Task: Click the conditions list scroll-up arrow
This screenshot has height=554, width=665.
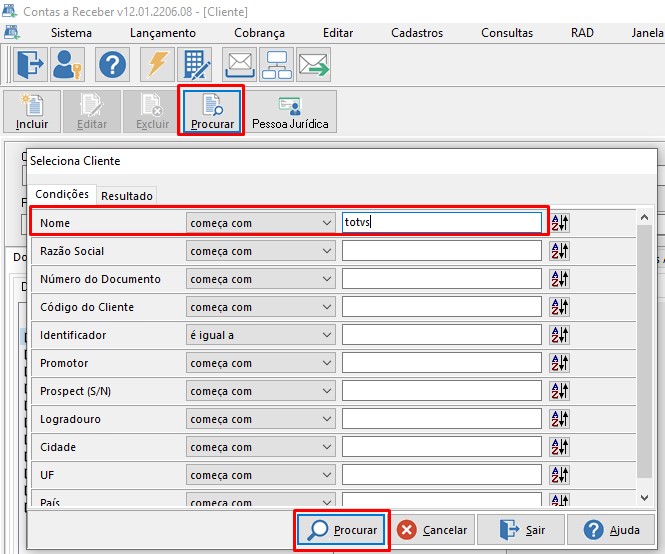Action: pyautogui.click(x=645, y=218)
